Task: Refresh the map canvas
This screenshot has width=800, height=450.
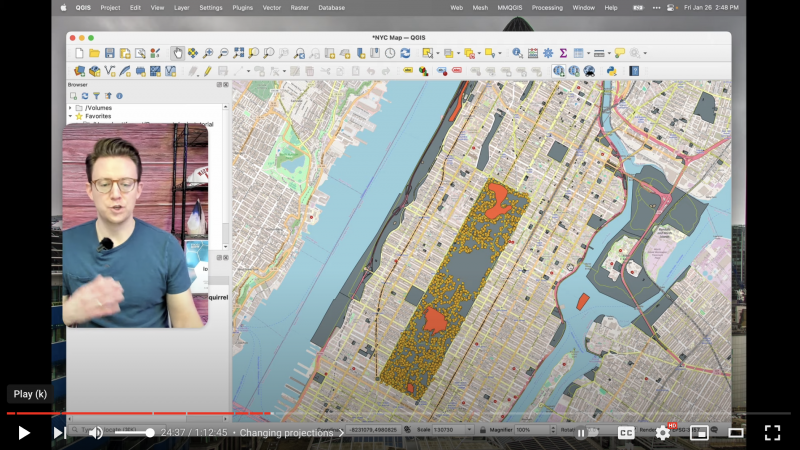Action: point(405,53)
